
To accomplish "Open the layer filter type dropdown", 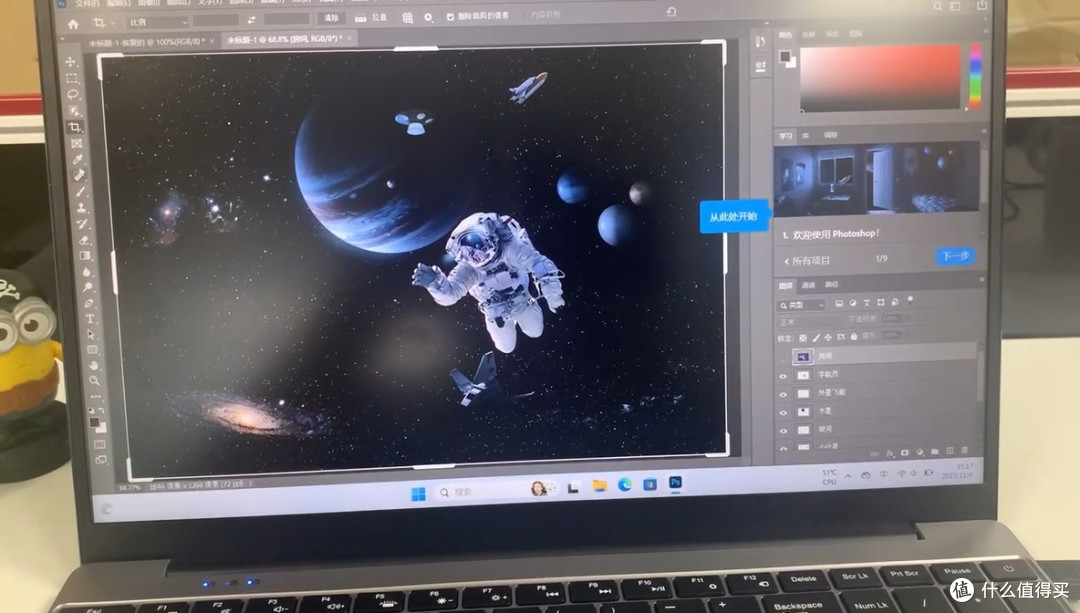I will click(x=802, y=305).
